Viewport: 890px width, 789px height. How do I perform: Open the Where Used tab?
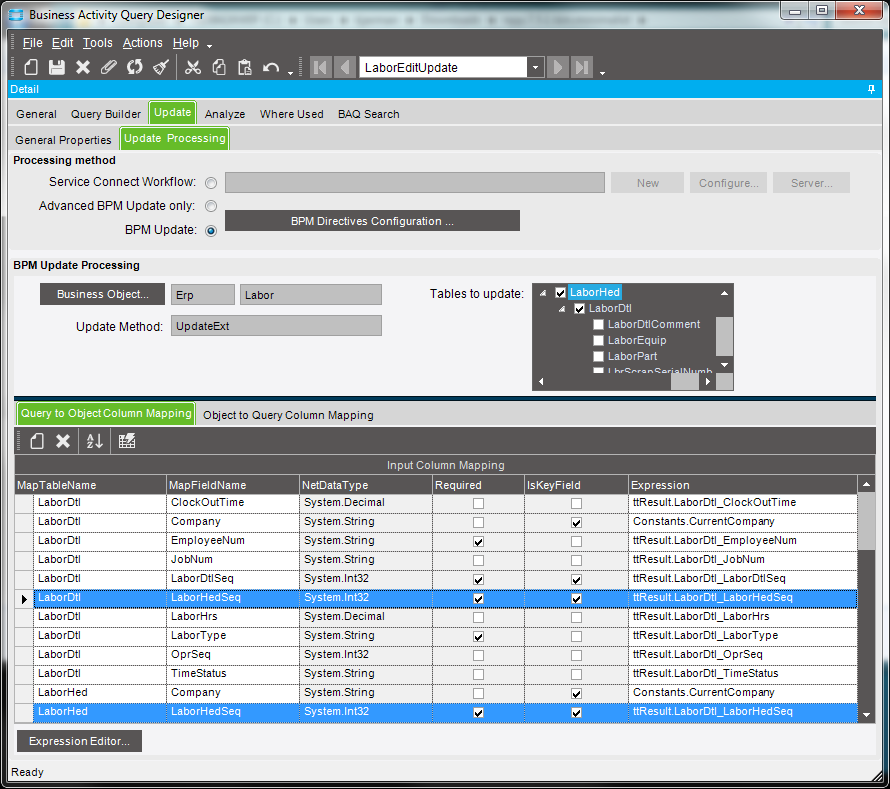(291, 114)
